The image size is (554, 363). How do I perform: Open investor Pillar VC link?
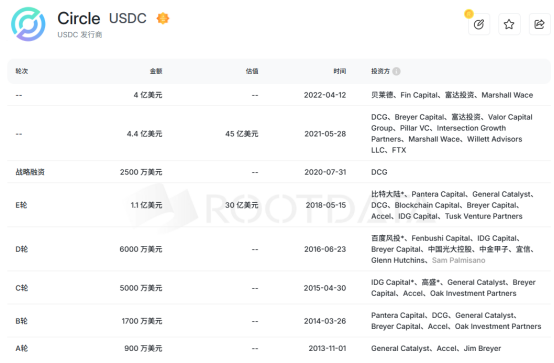414,128
